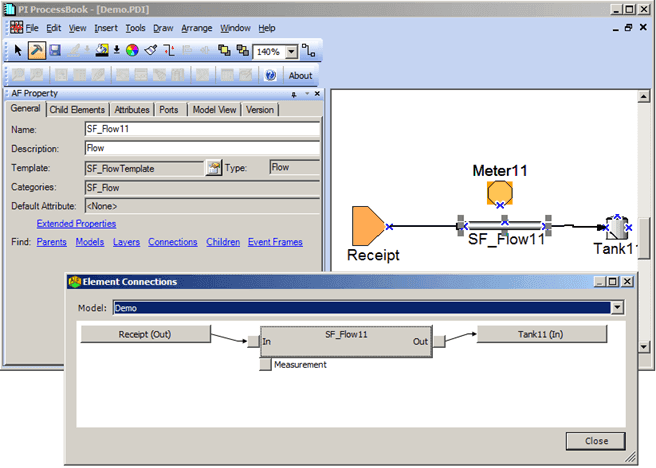Screen dimensions: 656x468
Task: Select the Receipt symbol in the display
Action: click(368, 226)
